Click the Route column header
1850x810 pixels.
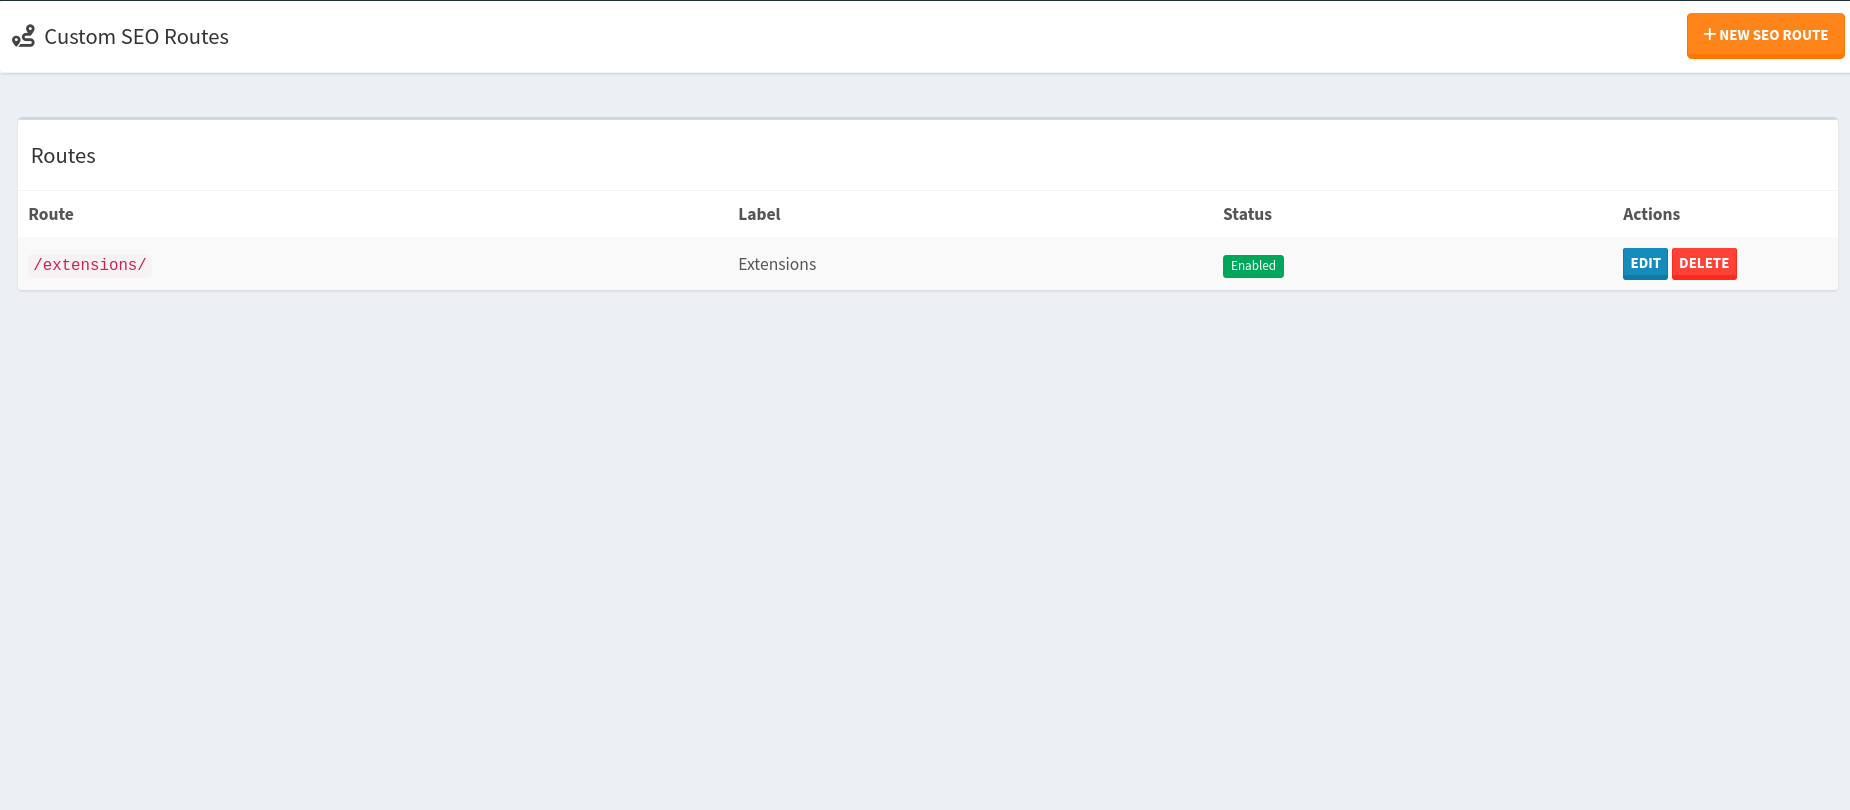point(51,214)
